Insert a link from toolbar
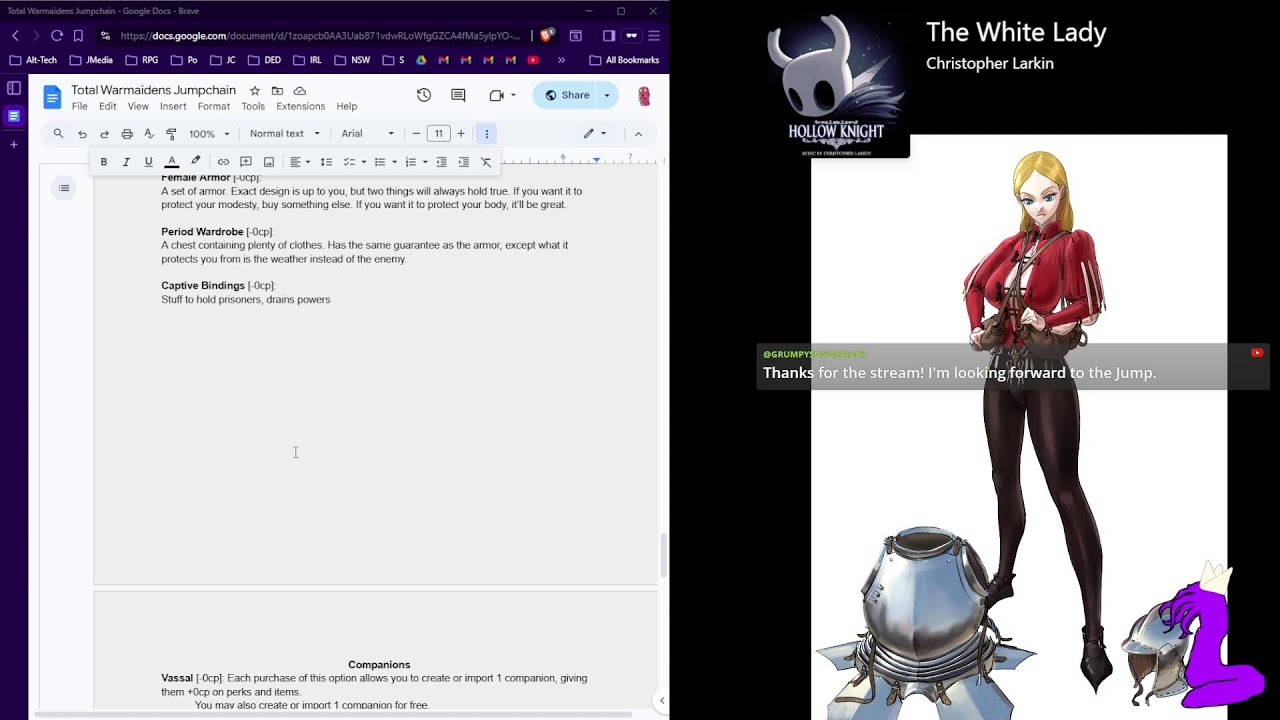 click(x=223, y=162)
